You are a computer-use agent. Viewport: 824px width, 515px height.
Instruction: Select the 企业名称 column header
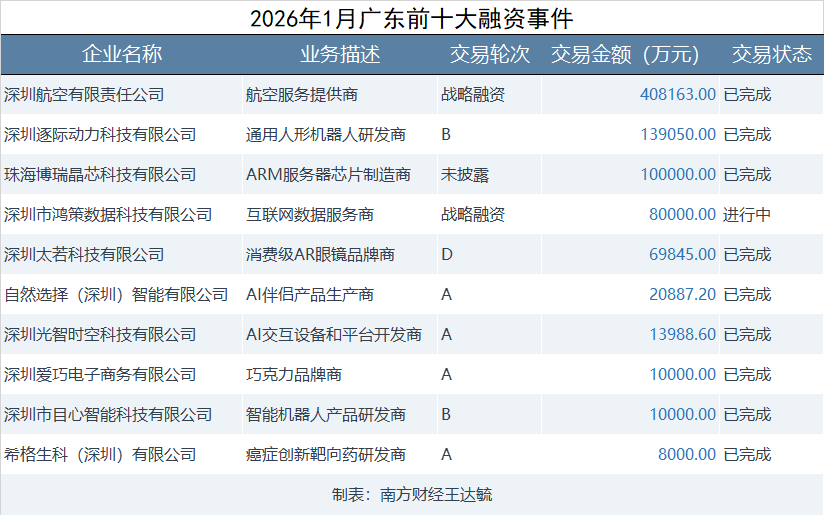tap(121, 55)
